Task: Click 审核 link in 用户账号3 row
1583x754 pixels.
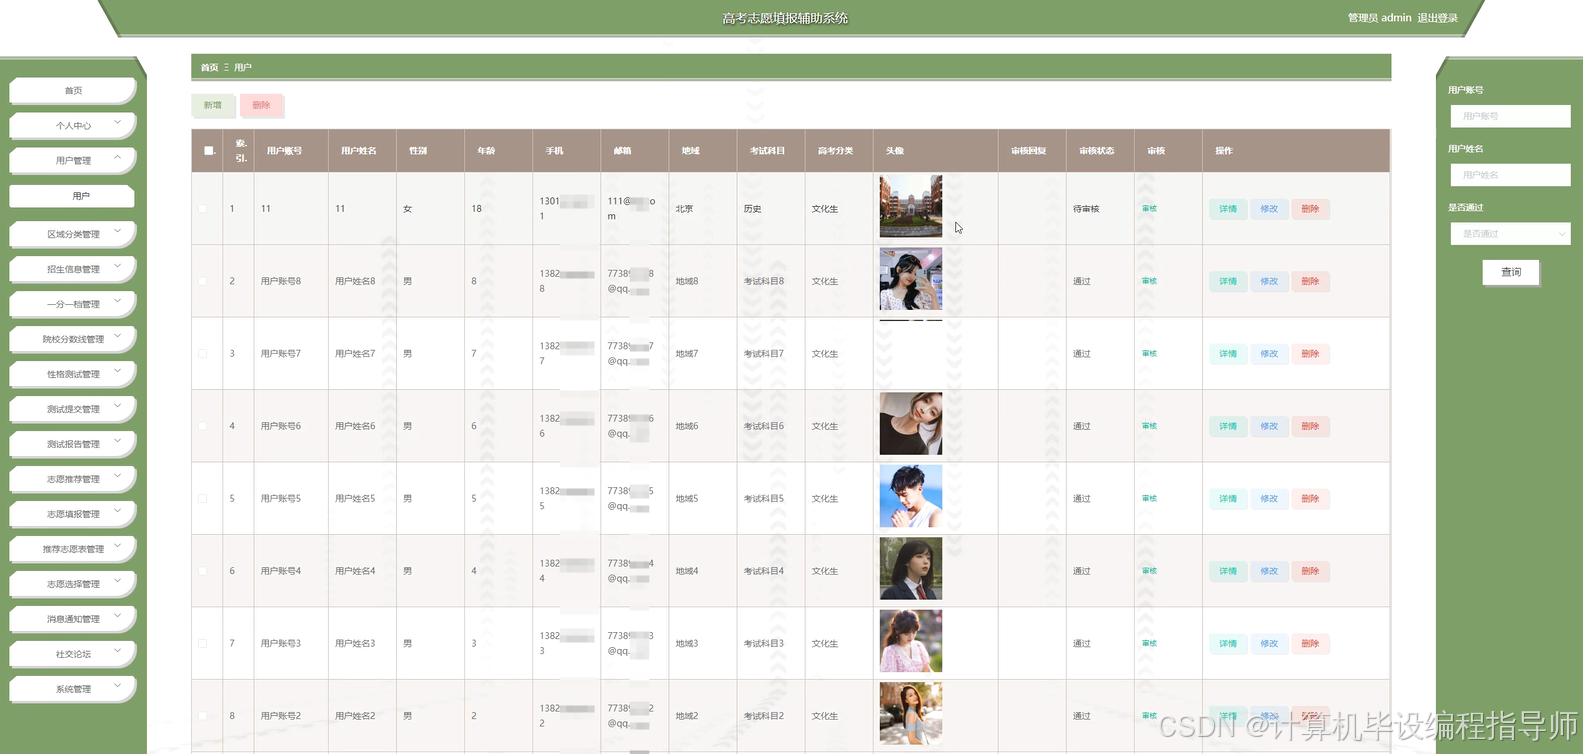Action: (1149, 643)
